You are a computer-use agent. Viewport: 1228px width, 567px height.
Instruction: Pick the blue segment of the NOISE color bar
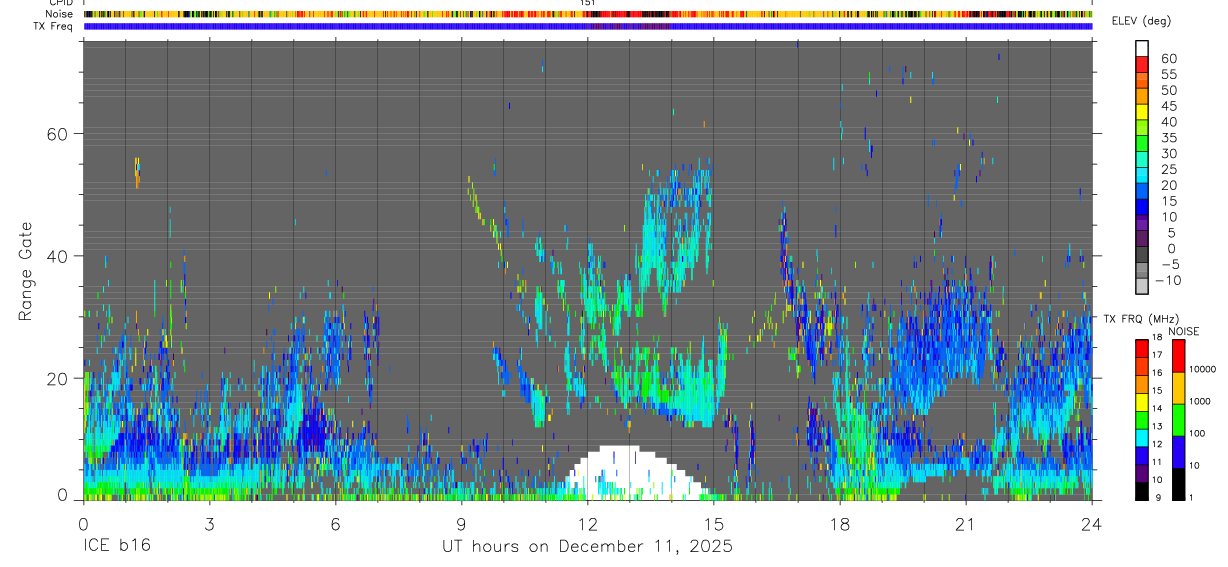click(1178, 452)
